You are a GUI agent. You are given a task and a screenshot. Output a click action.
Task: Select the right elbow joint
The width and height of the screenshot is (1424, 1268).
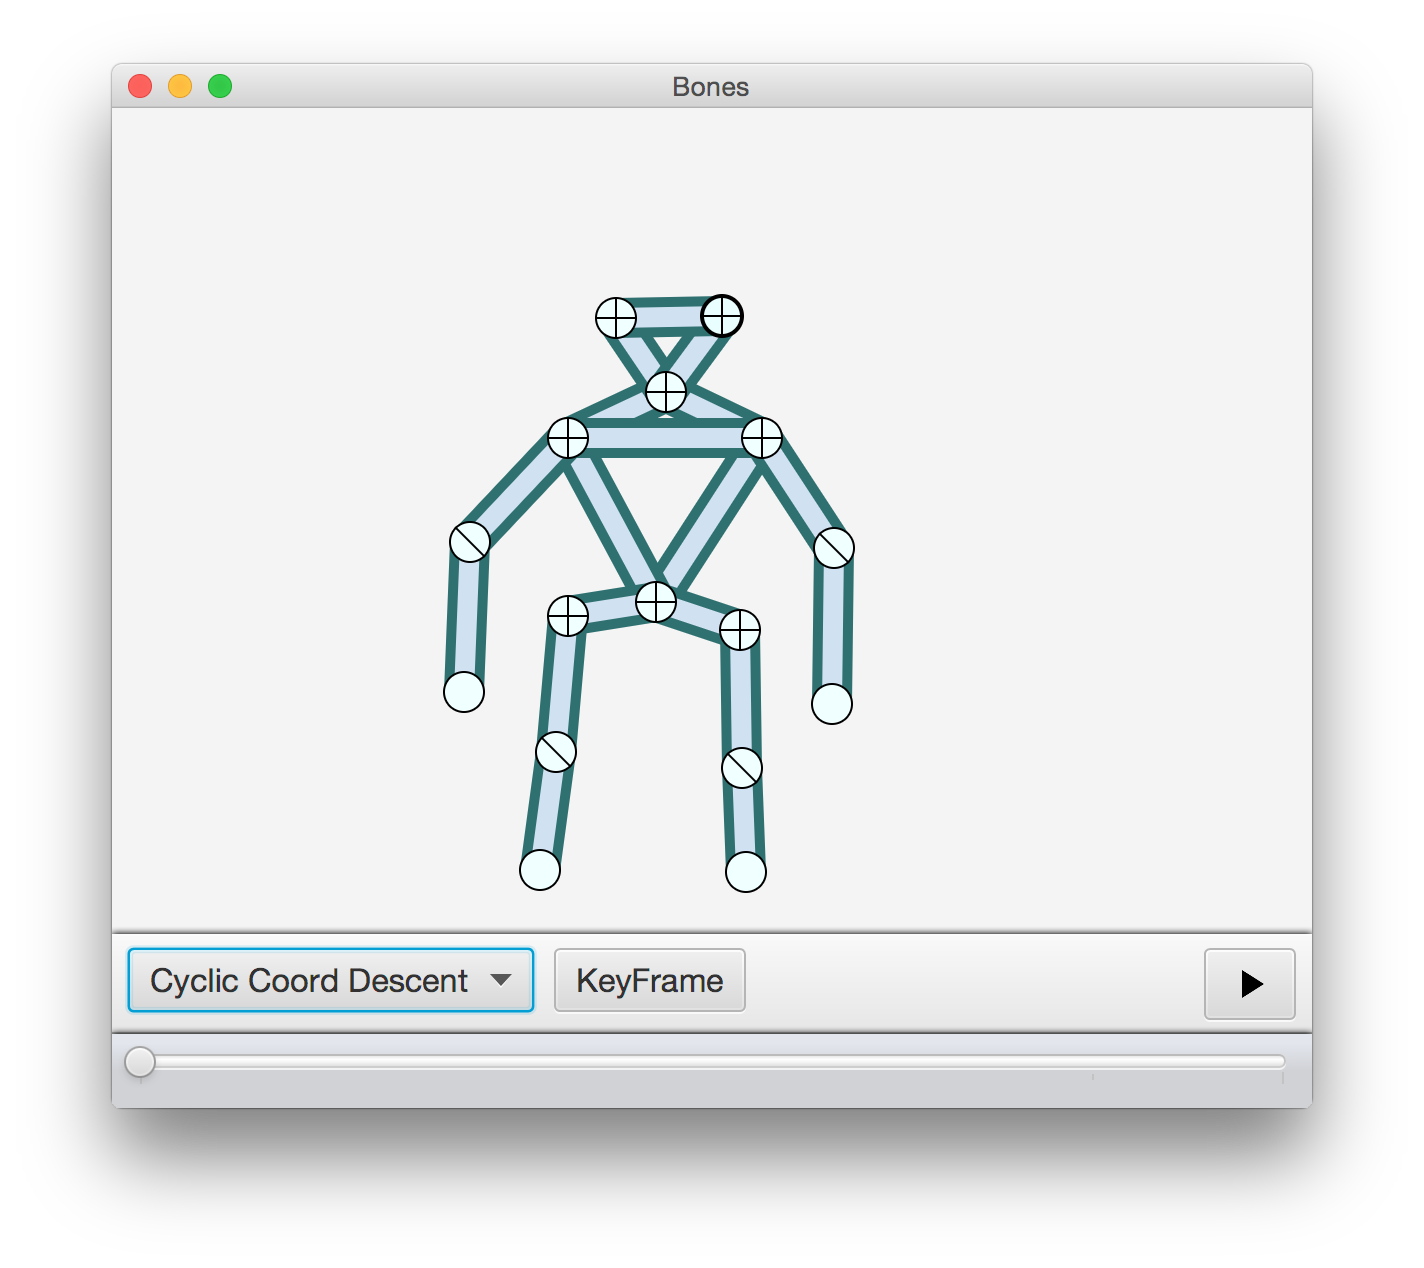pyautogui.click(x=834, y=548)
